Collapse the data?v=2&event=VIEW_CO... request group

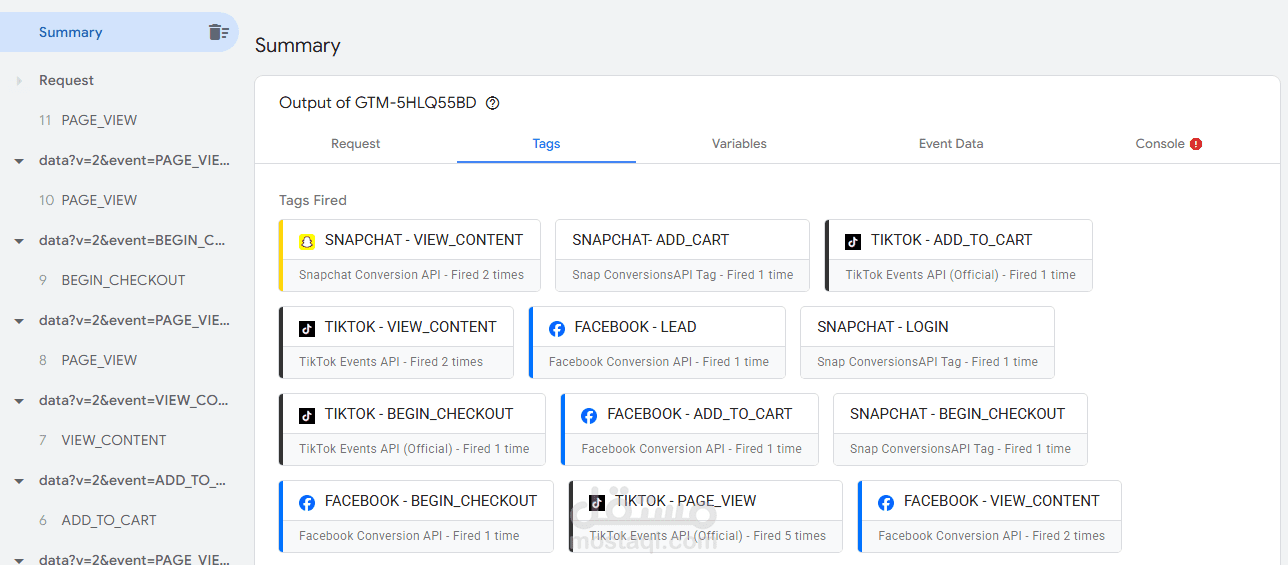(19, 400)
